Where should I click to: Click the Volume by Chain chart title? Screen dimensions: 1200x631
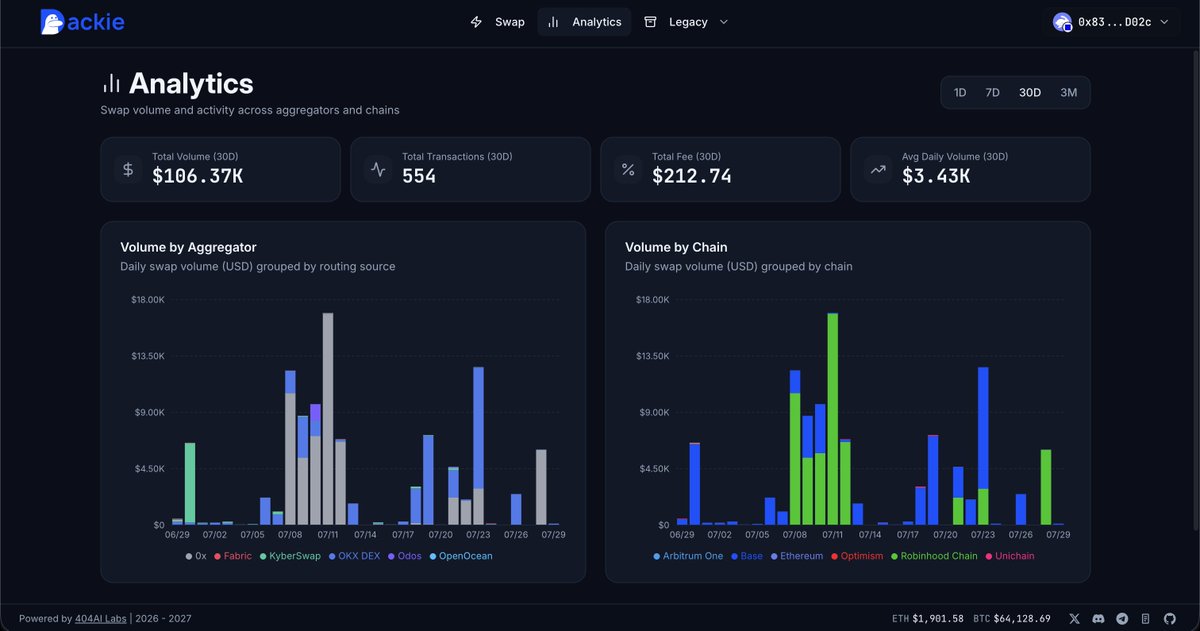click(x=676, y=247)
